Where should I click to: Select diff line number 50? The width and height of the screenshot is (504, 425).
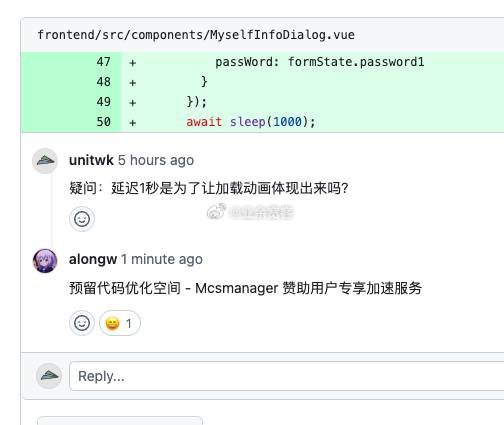coord(103,122)
